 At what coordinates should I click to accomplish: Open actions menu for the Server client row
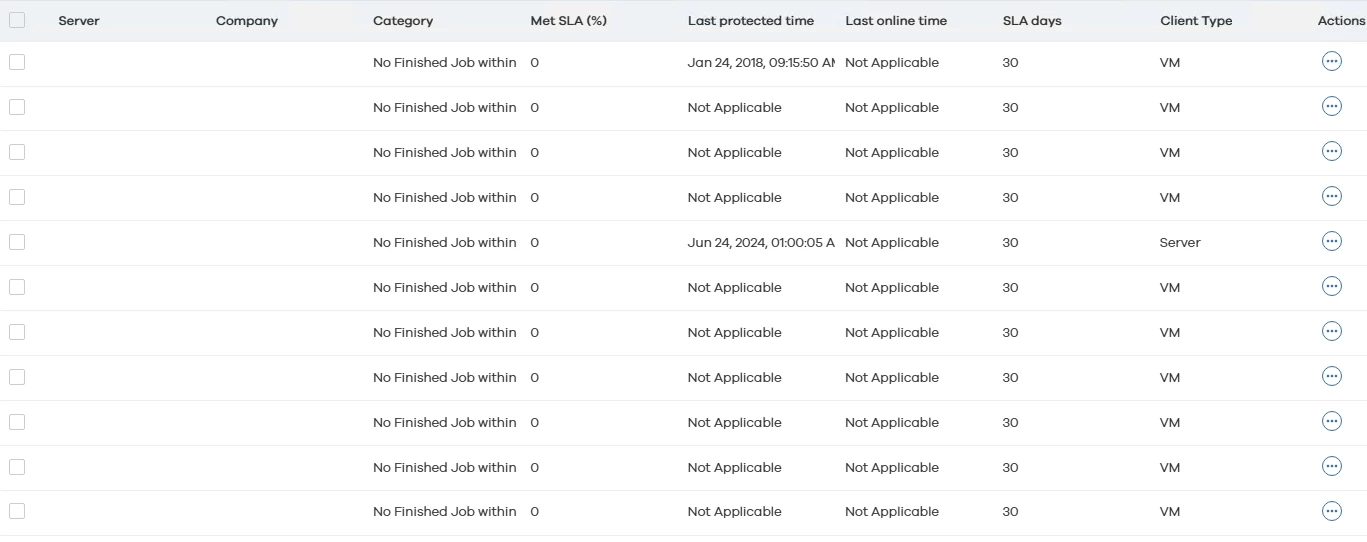point(1331,241)
